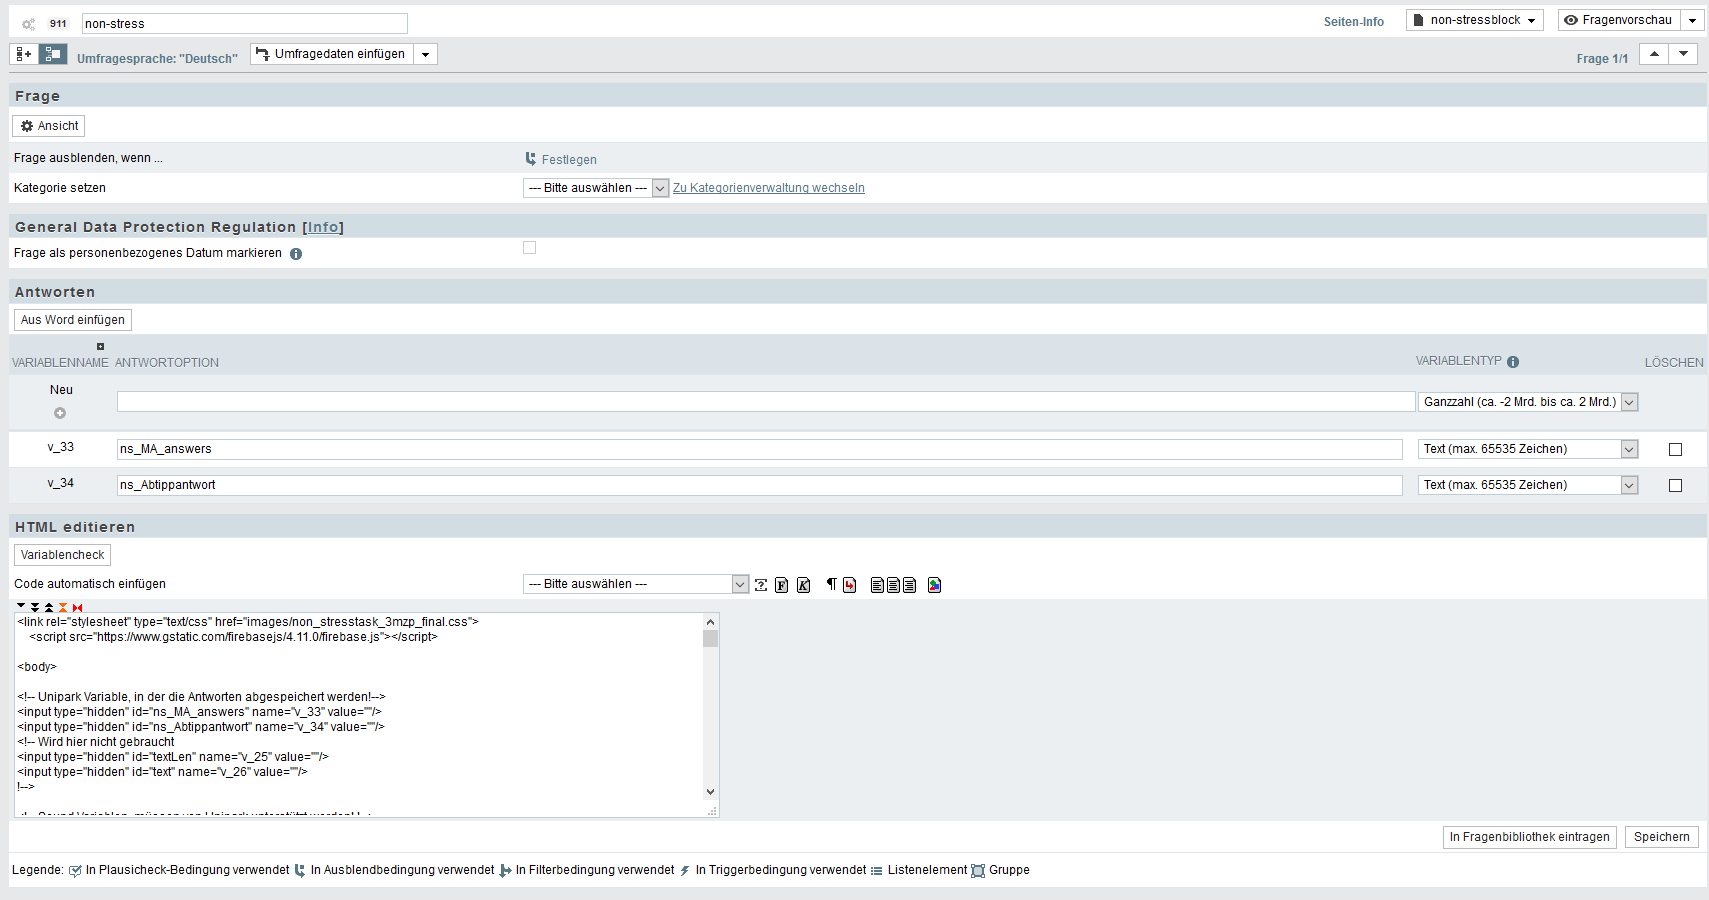Screen dimensions: 1709x900
Task: Click the v_34 variable name
Action: [x=61, y=483]
